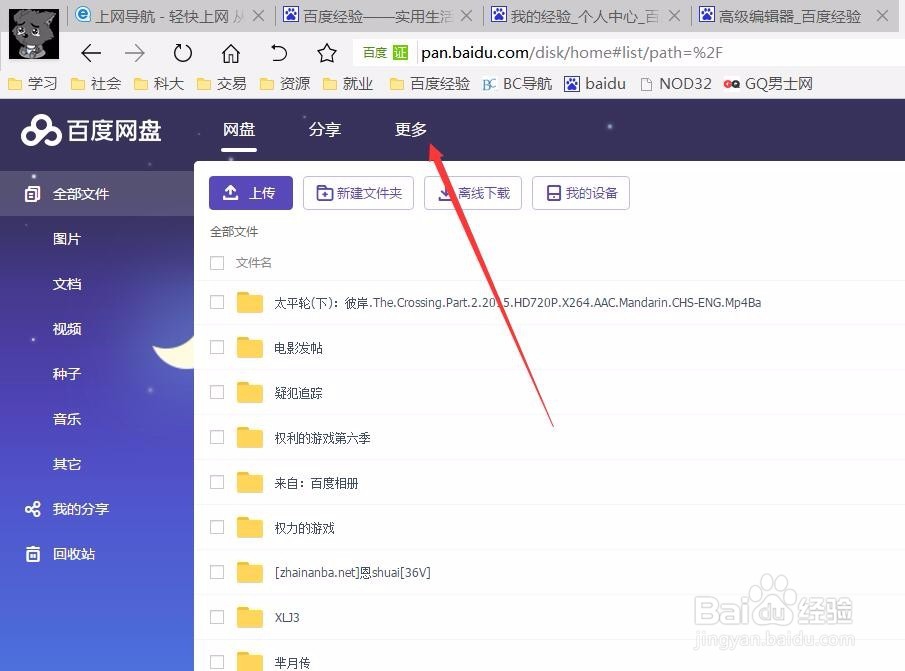The height and width of the screenshot is (671, 905).
Task: Open the 社会 bookmark folder
Action: pos(96,84)
